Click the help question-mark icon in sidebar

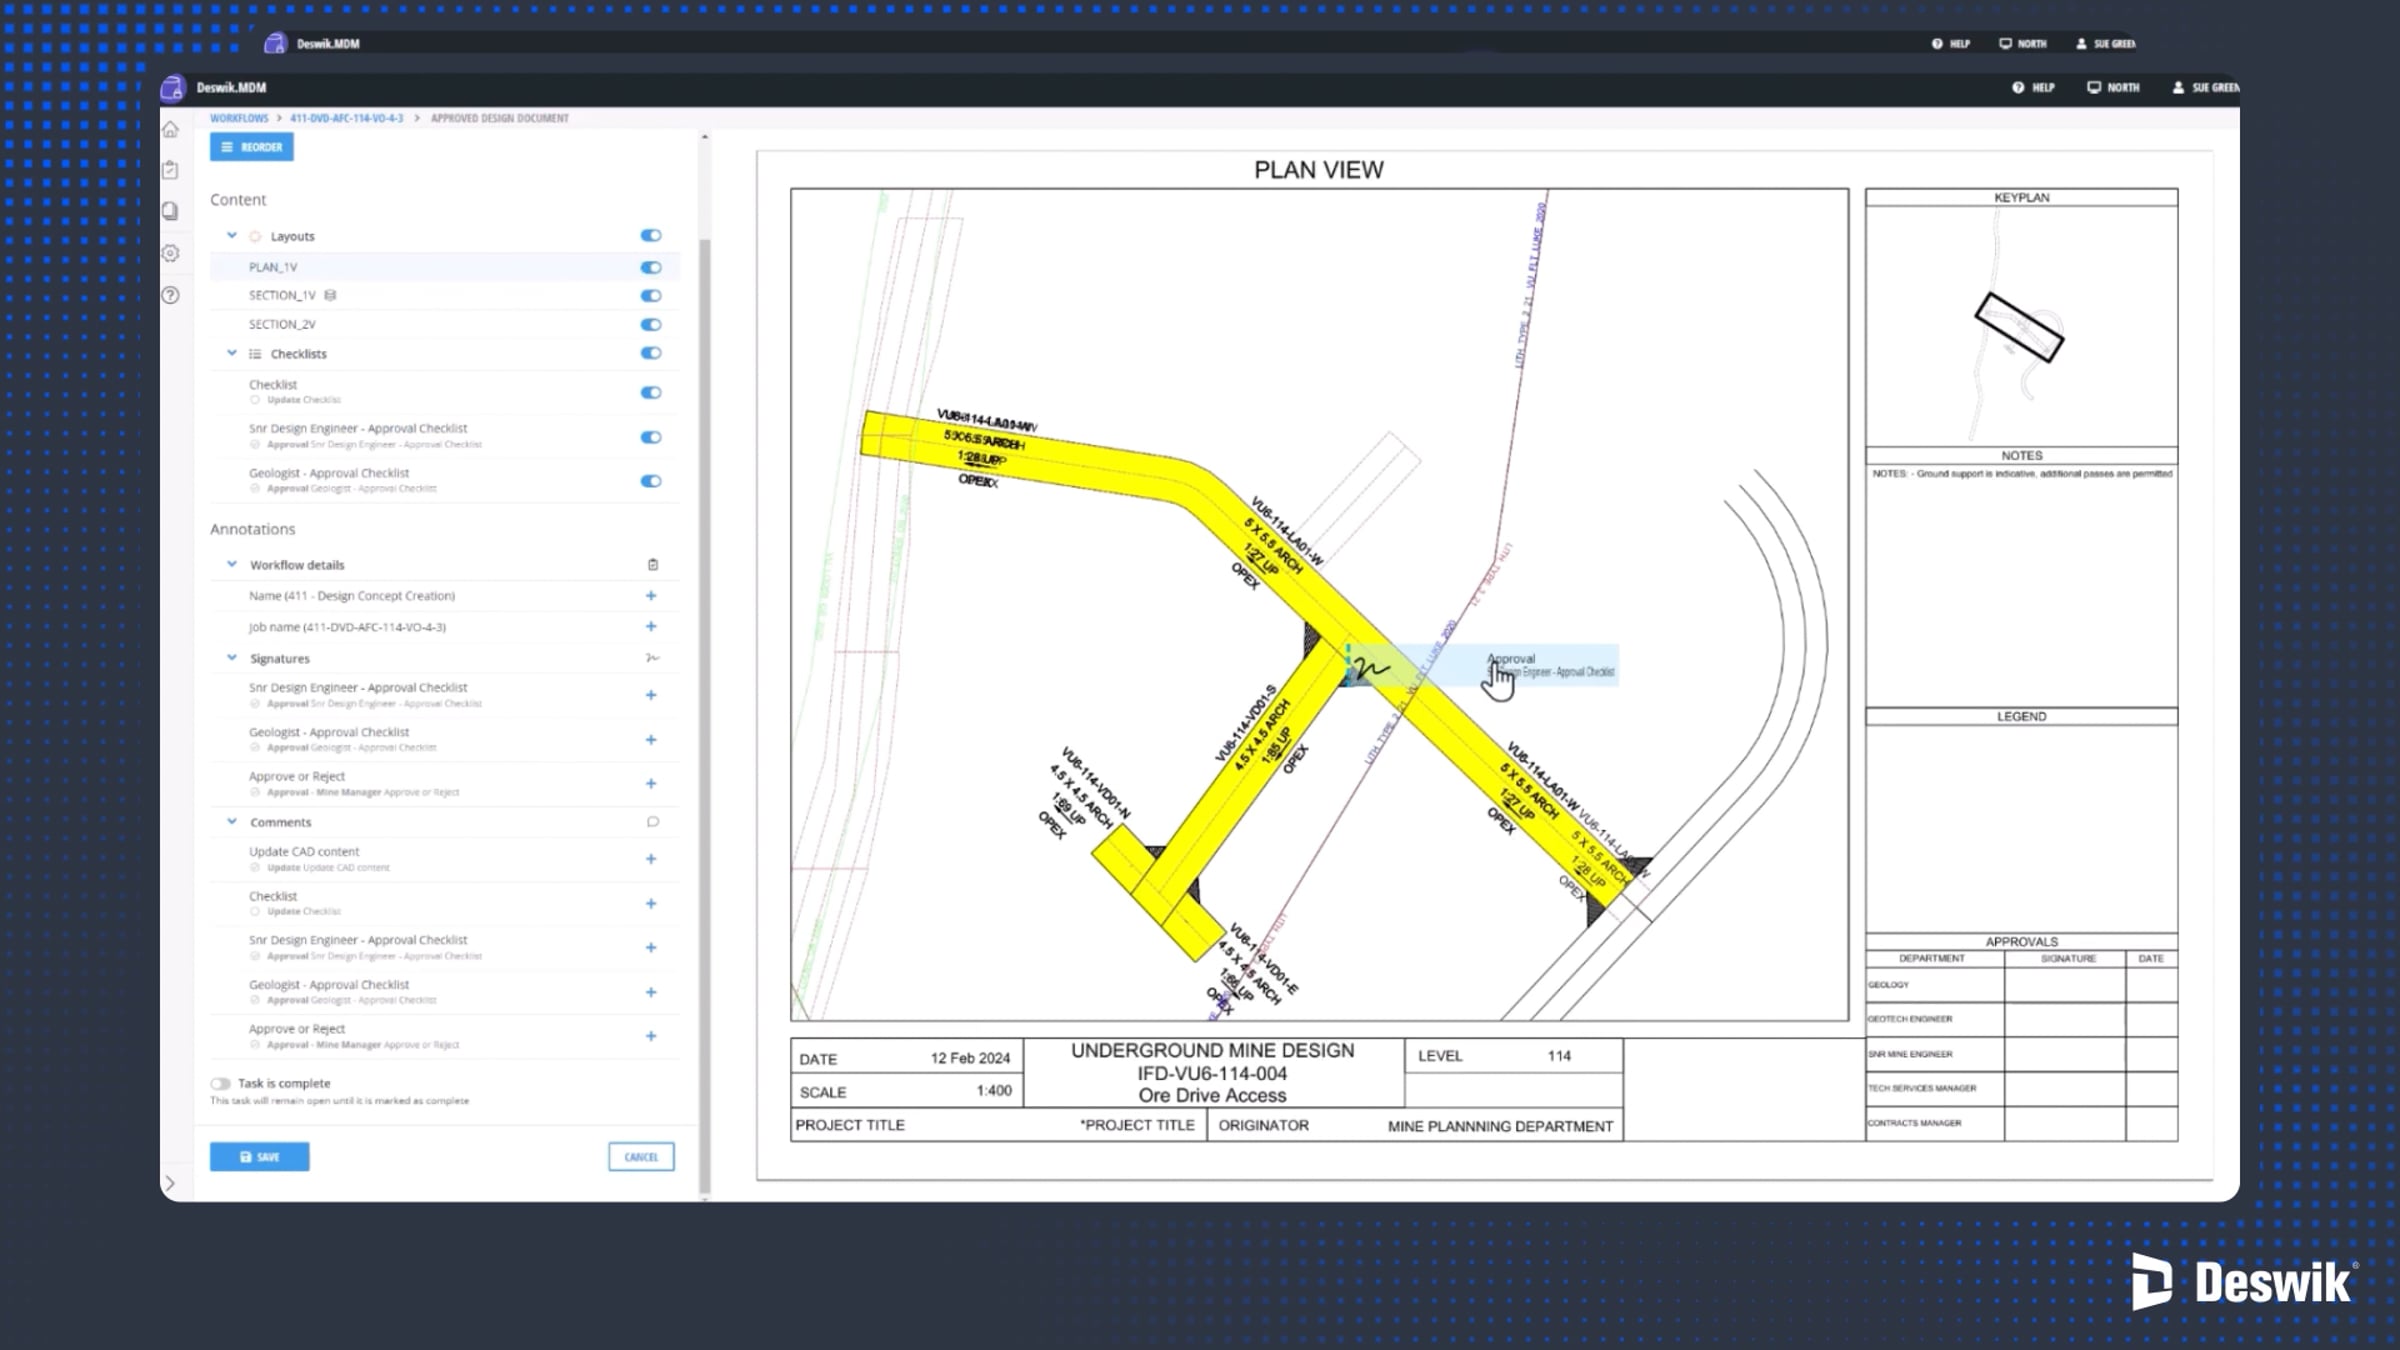pyautogui.click(x=171, y=295)
